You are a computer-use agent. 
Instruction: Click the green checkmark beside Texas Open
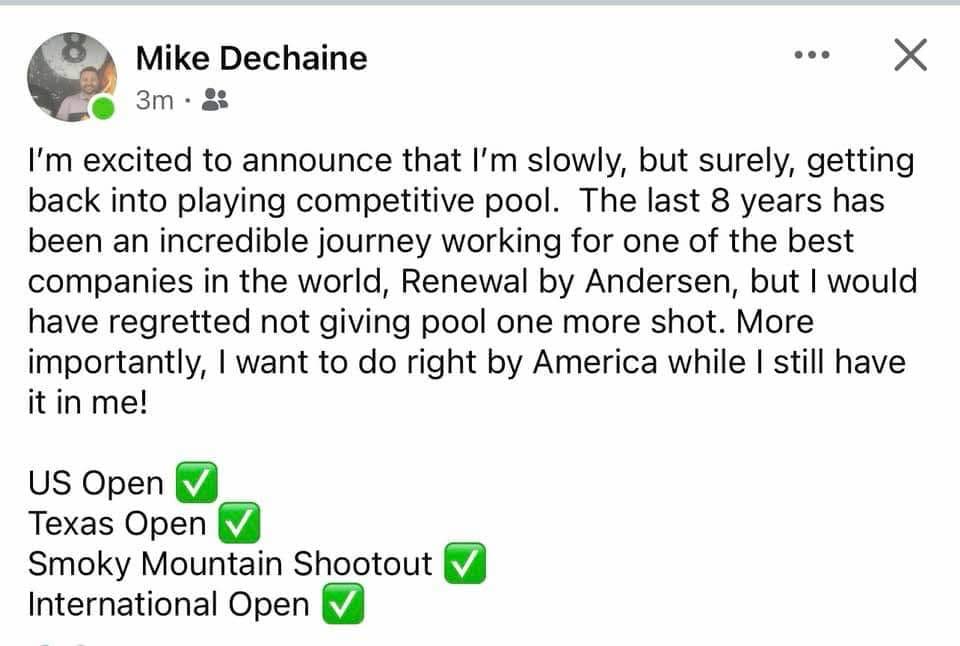[x=238, y=524]
